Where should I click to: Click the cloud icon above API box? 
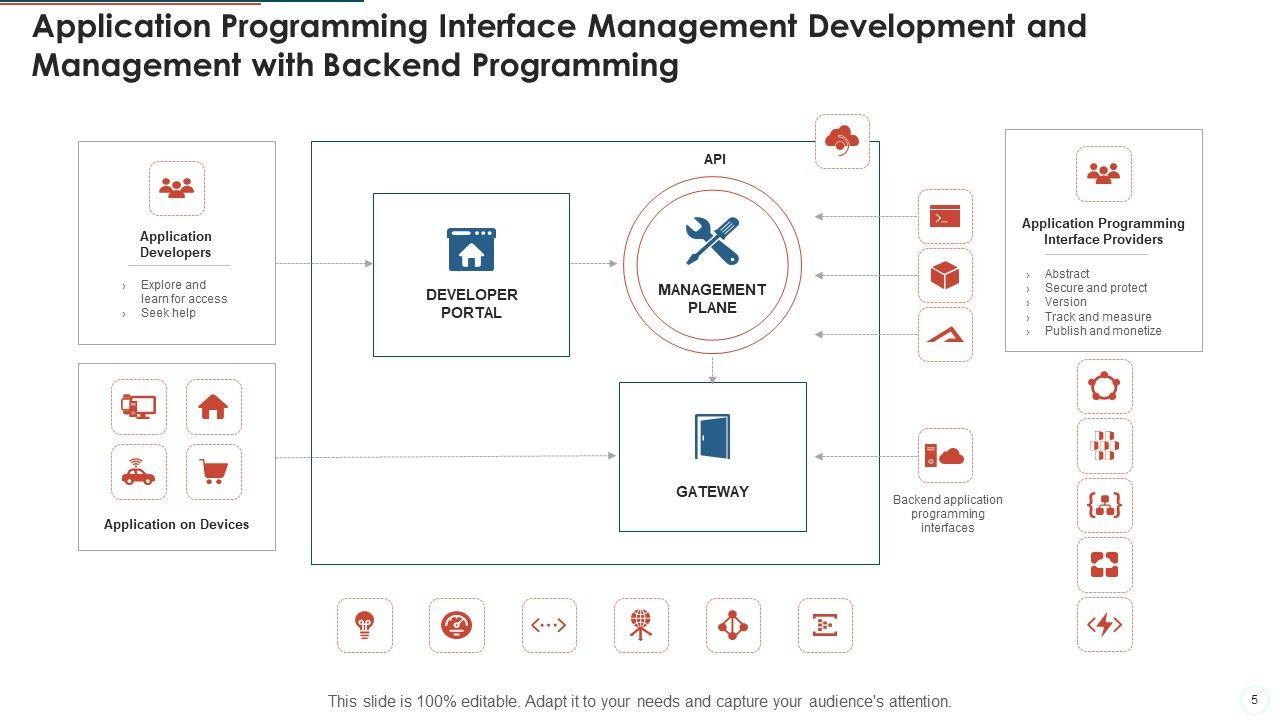[842, 141]
